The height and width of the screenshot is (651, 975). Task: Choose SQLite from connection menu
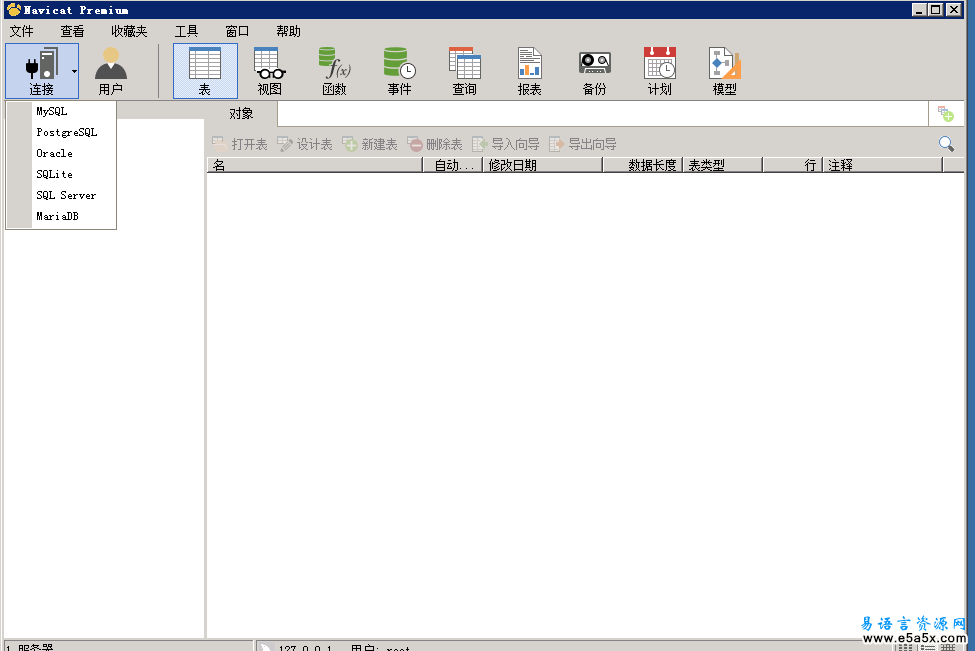click(x=61, y=175)
